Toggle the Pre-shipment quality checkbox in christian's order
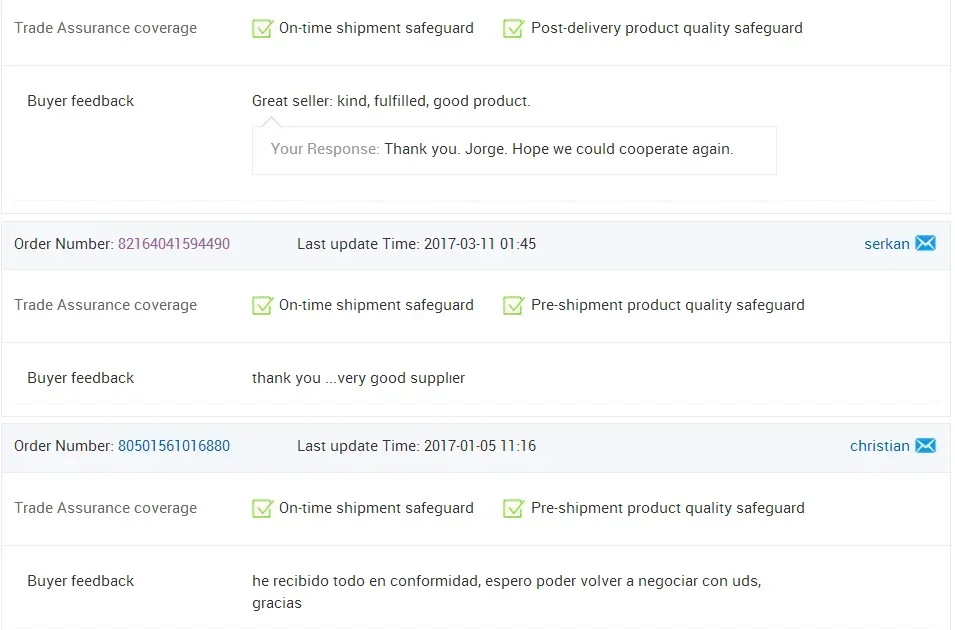The height and width of the screenshot is (630, 955). pyautogui.click(x=514, y=508)
